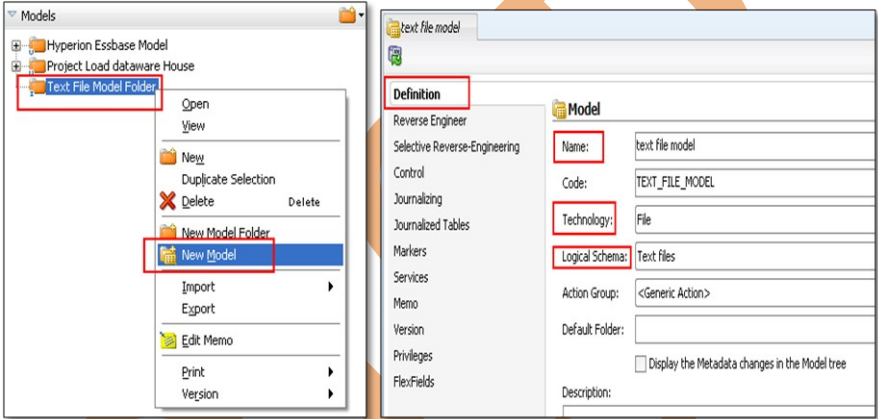Switch to the text file model tab
This screenshot has height=419, width=878.
pos(430,27)
